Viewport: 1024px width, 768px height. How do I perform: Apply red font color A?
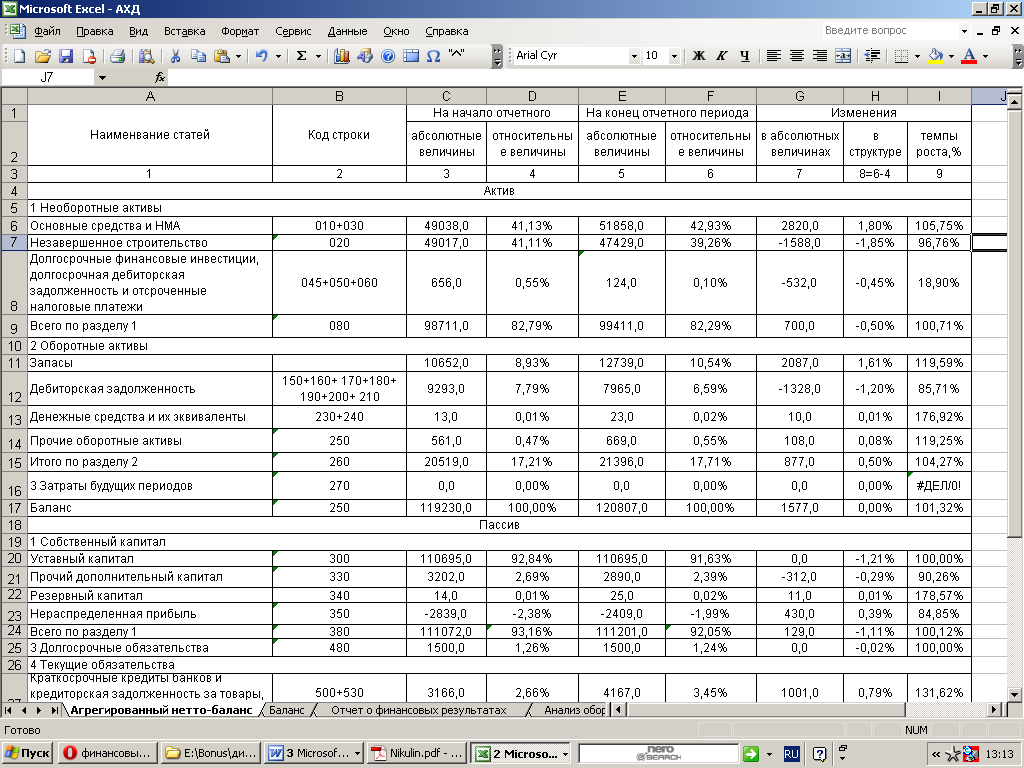click(970, 56)
